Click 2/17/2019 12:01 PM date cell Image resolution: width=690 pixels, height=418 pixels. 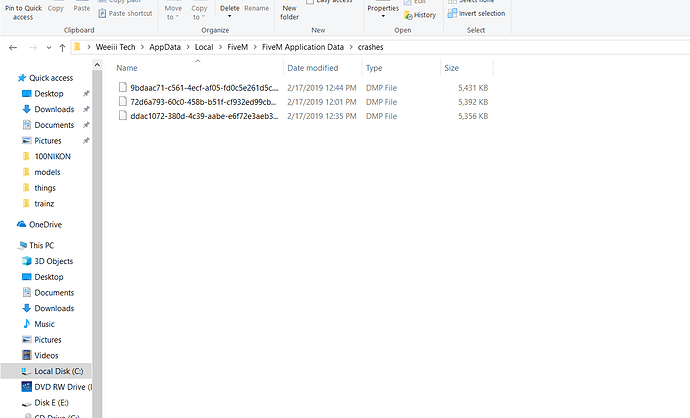pyautogui.click(x=322, y=102)
